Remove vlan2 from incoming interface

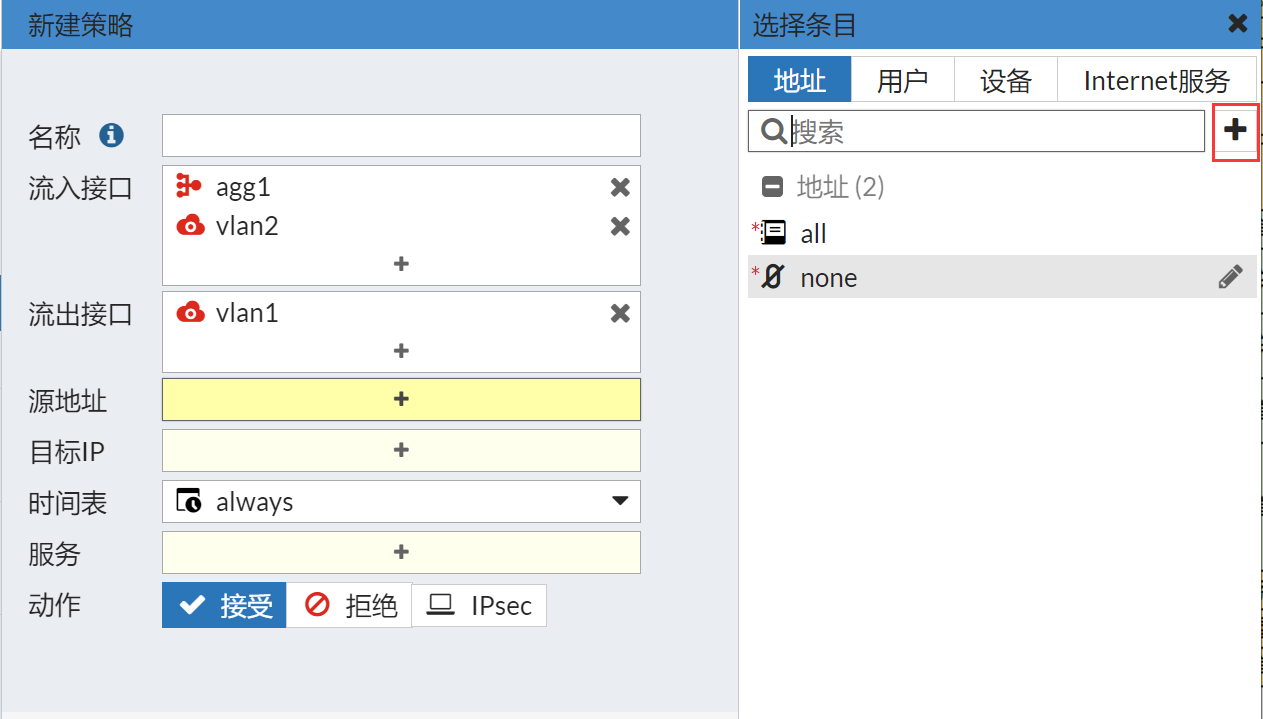pos(620,227)
